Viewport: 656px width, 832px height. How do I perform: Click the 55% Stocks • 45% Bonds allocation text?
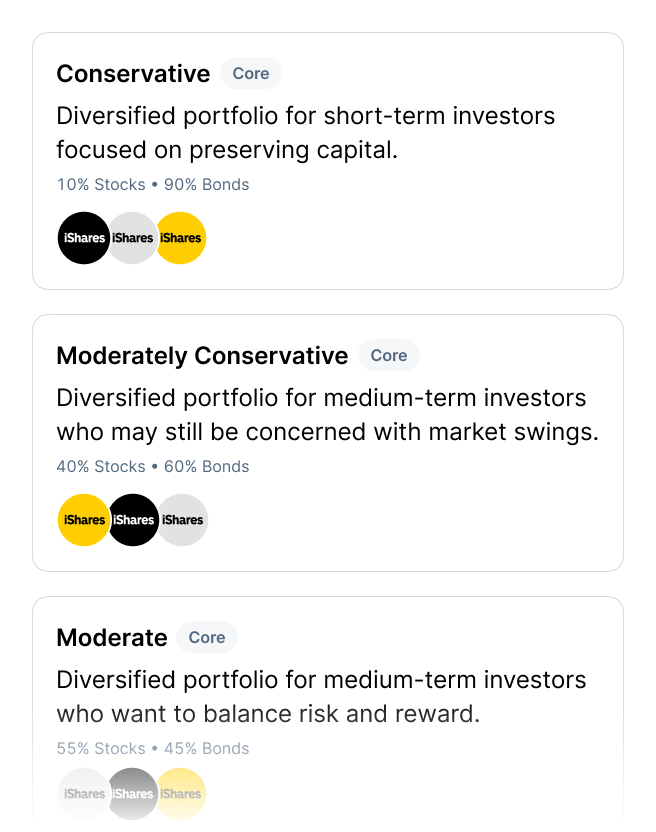[x=153, y=749]
